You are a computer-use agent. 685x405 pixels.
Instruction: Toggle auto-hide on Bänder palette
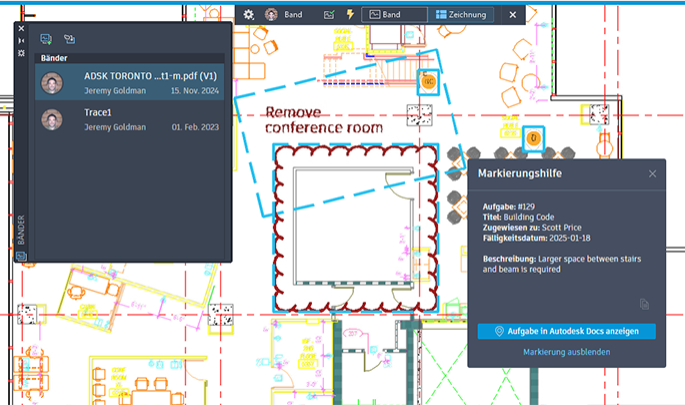coord(22,41)
